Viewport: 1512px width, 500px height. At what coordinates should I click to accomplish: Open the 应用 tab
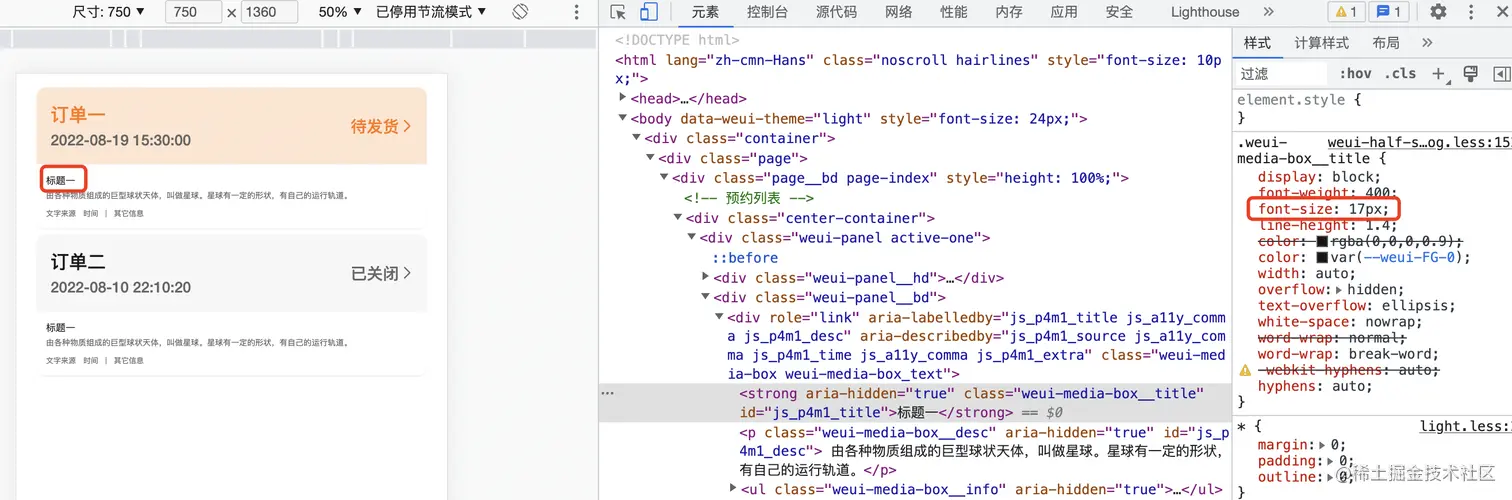pos(1063,12)
